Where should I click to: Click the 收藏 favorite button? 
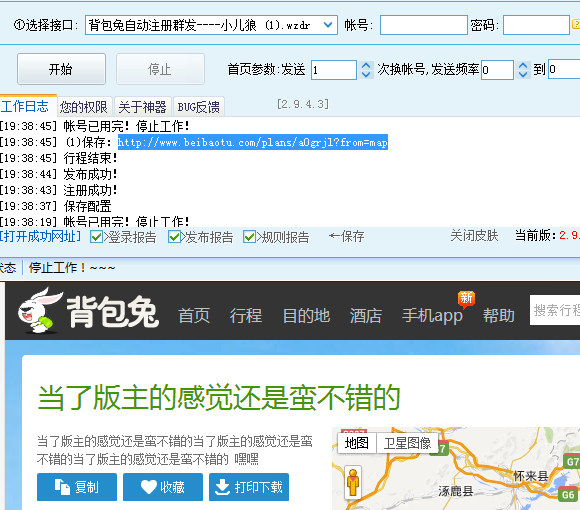163,487
